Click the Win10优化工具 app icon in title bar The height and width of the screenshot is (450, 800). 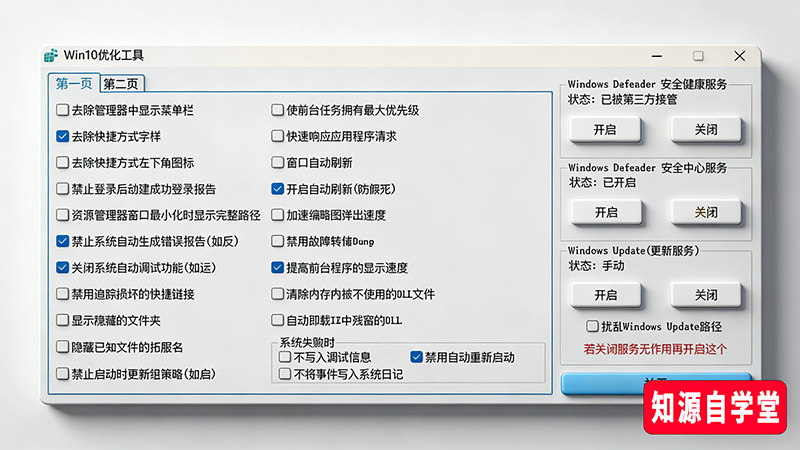coord(51,55)
